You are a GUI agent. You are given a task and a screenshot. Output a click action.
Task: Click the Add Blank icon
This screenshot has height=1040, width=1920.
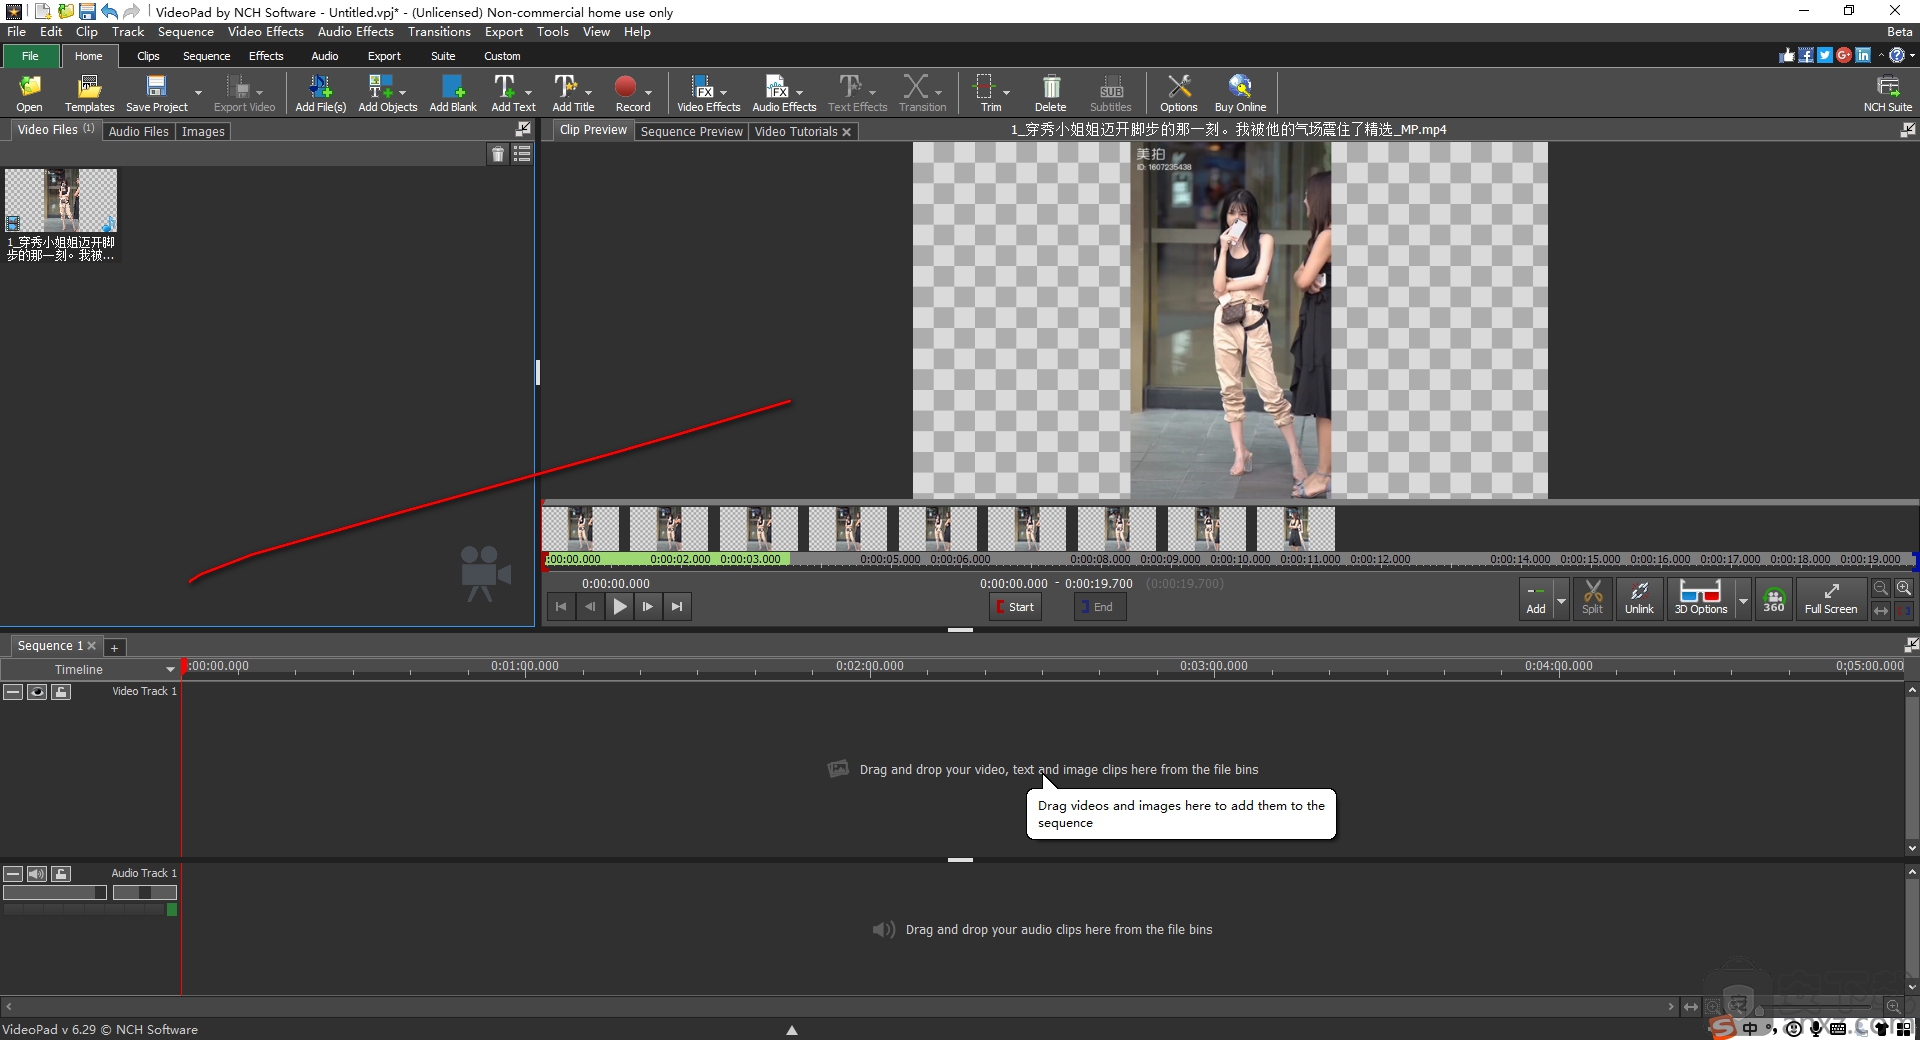point(453,93)
